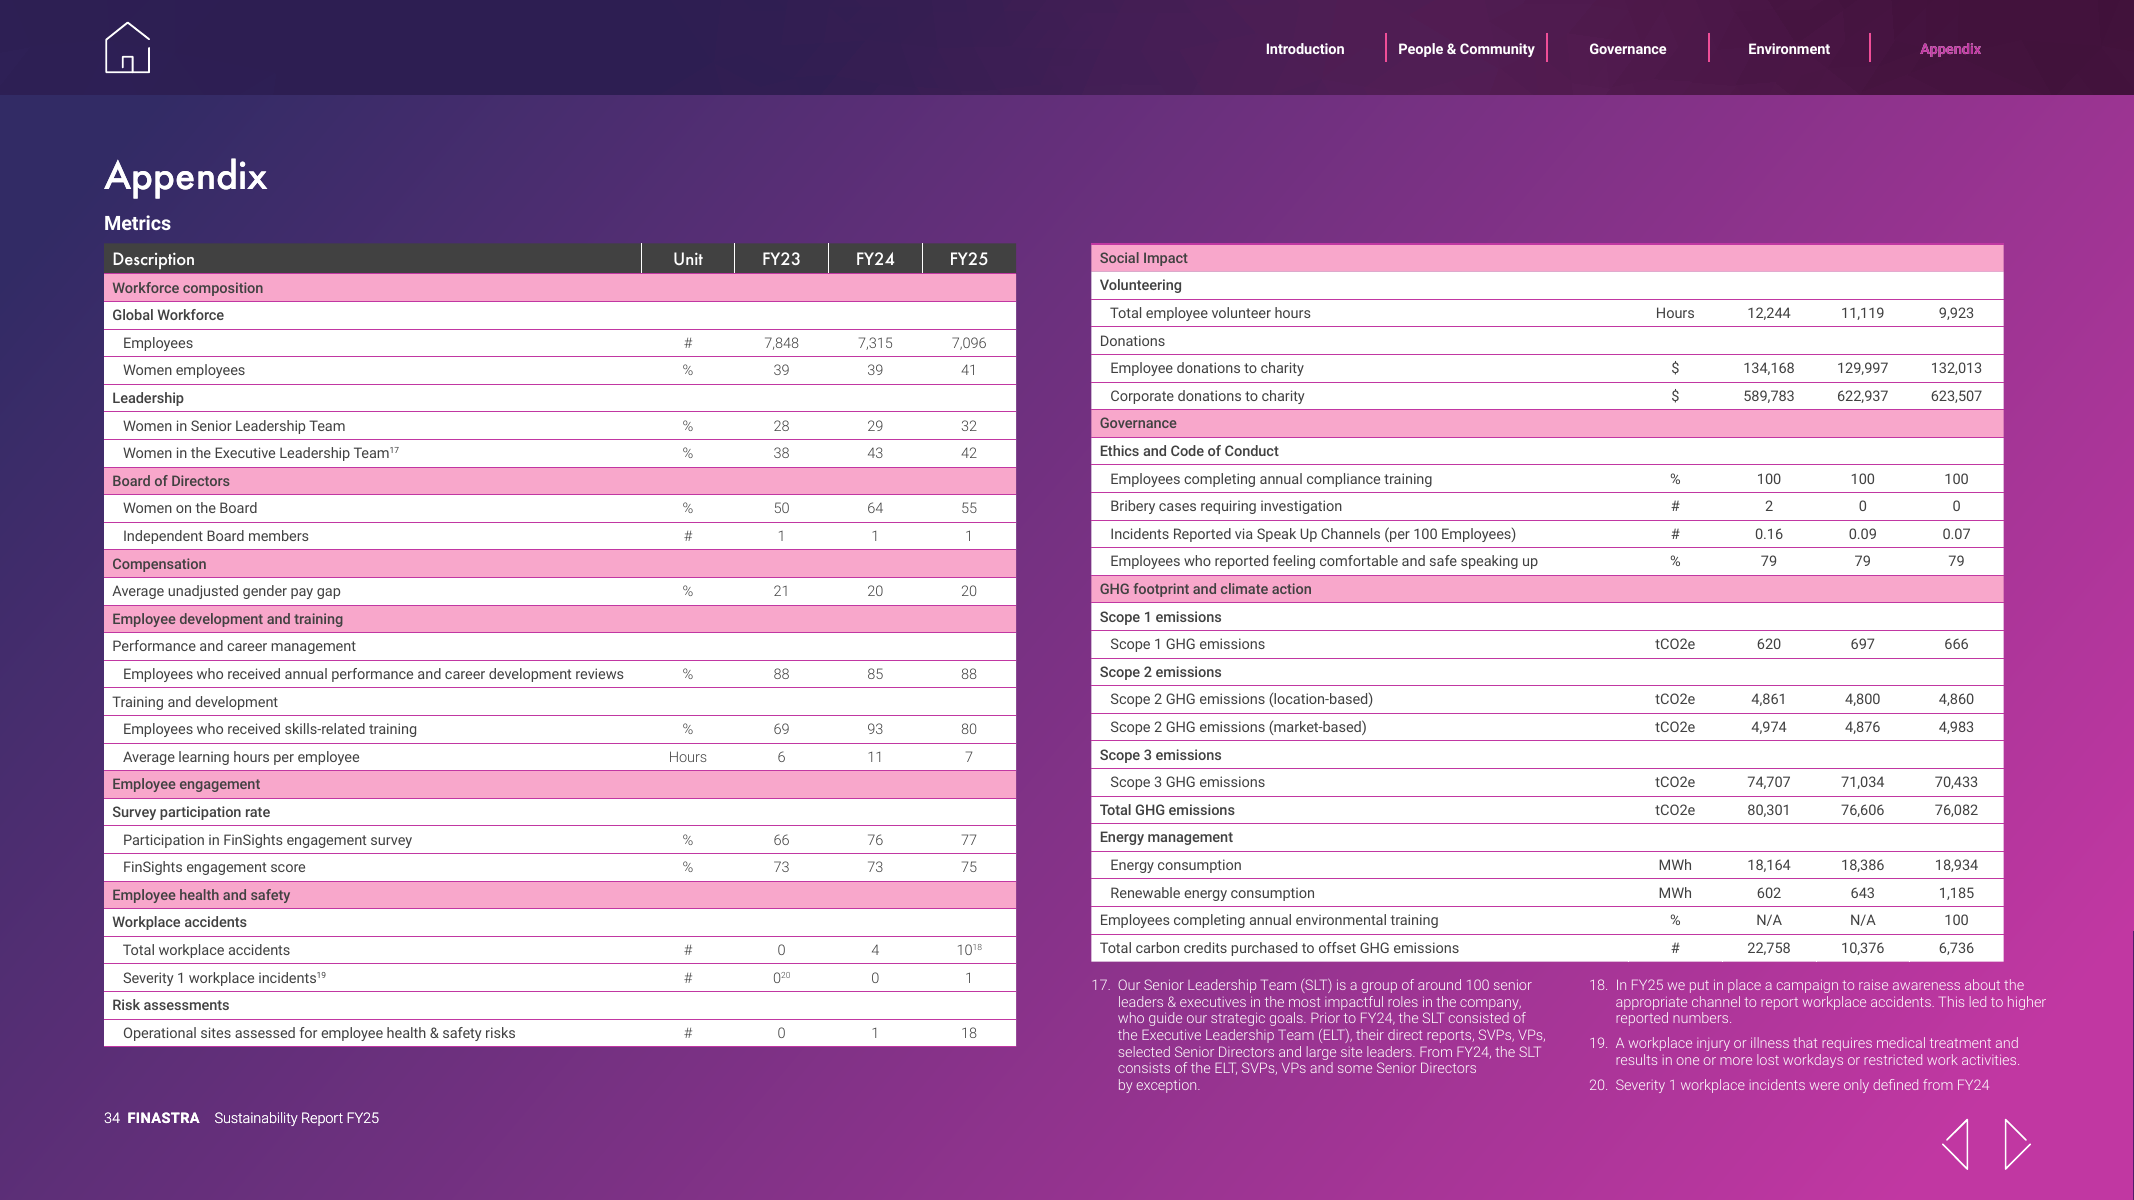
Task: Open the Introduction section
Action: [x=1305, y=49]
